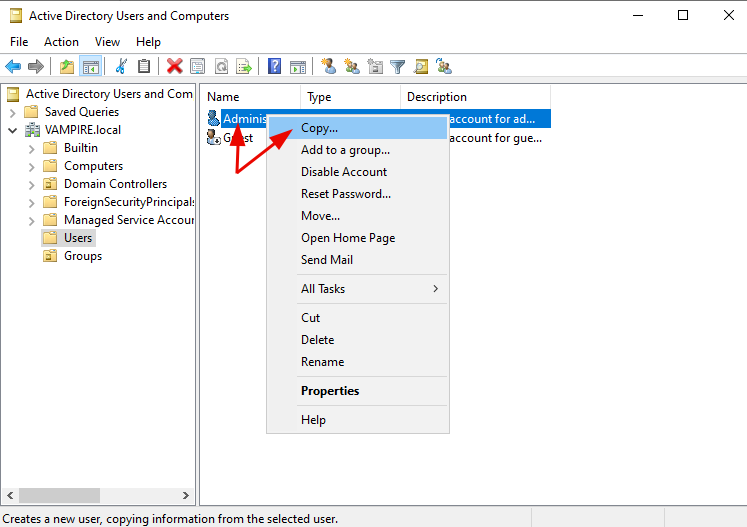Toggle the action pane toolbar icon
Screen dimensions: 747x527
click(298, 66)
